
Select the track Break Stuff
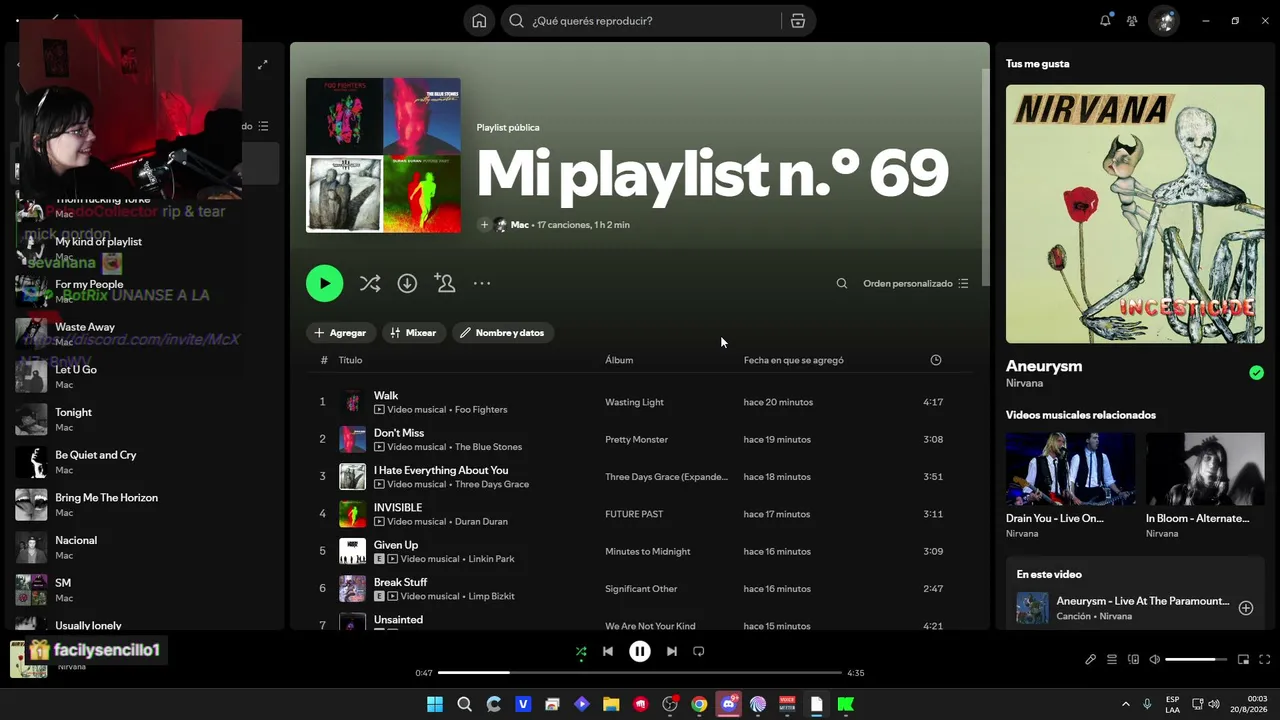[640, 589]
